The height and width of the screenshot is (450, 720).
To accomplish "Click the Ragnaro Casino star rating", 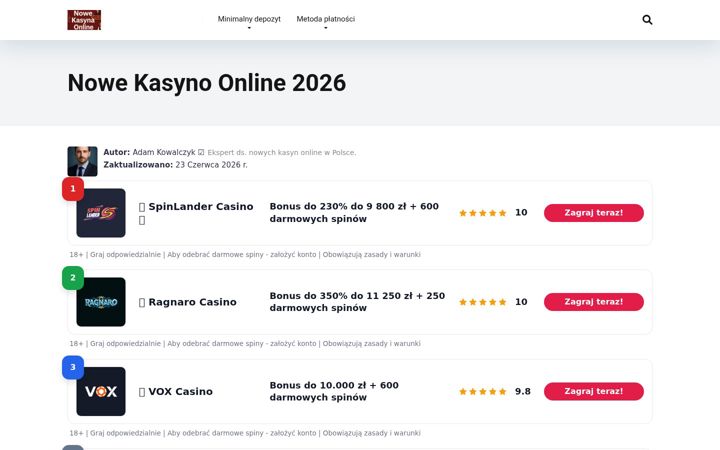I will point(483,302).
